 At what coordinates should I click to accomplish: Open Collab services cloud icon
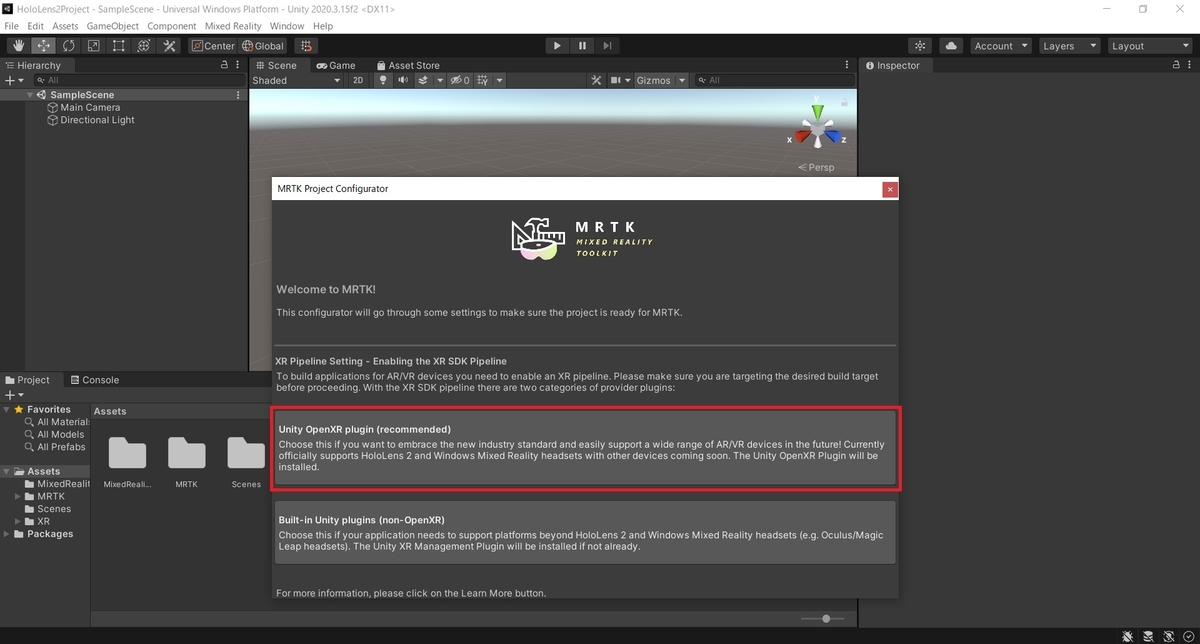(x=950, y=45)
